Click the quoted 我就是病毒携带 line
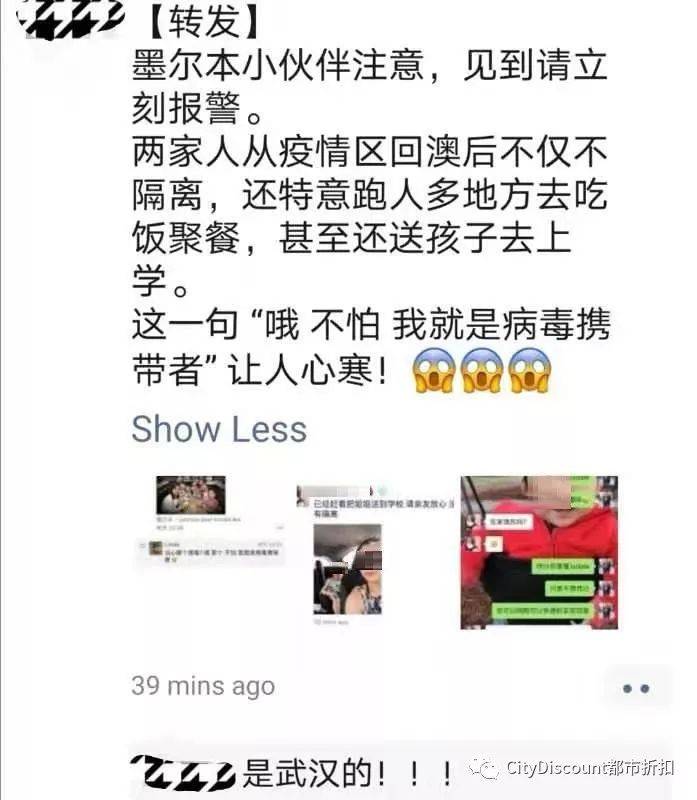697x800 pixels. (370, 324)
